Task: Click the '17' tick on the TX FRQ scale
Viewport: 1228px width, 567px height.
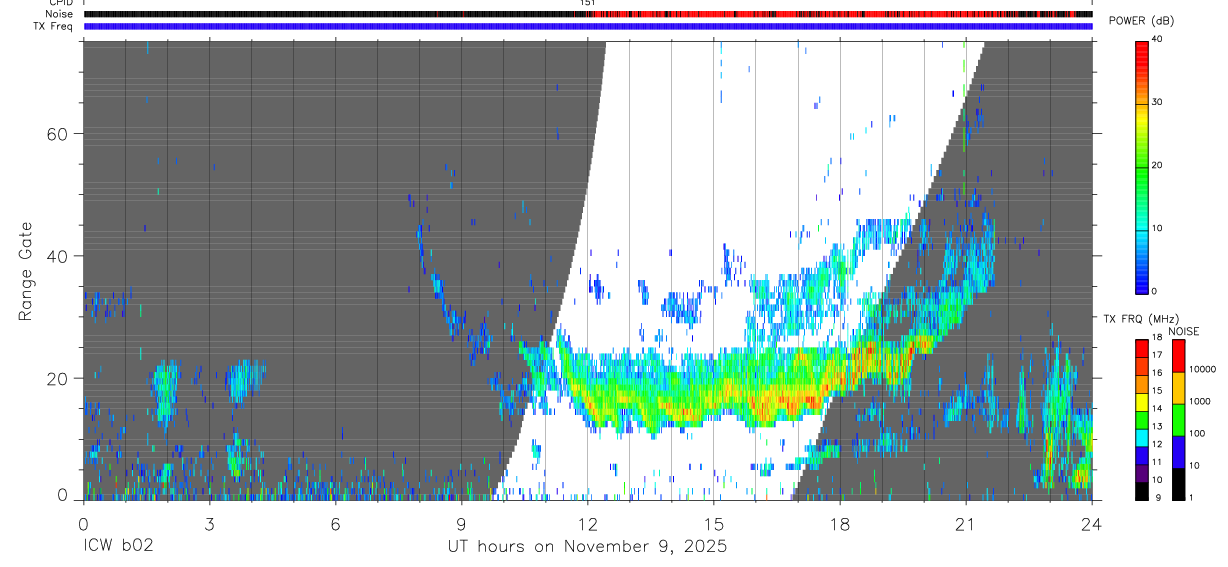Action: [x=1158, y=356]
